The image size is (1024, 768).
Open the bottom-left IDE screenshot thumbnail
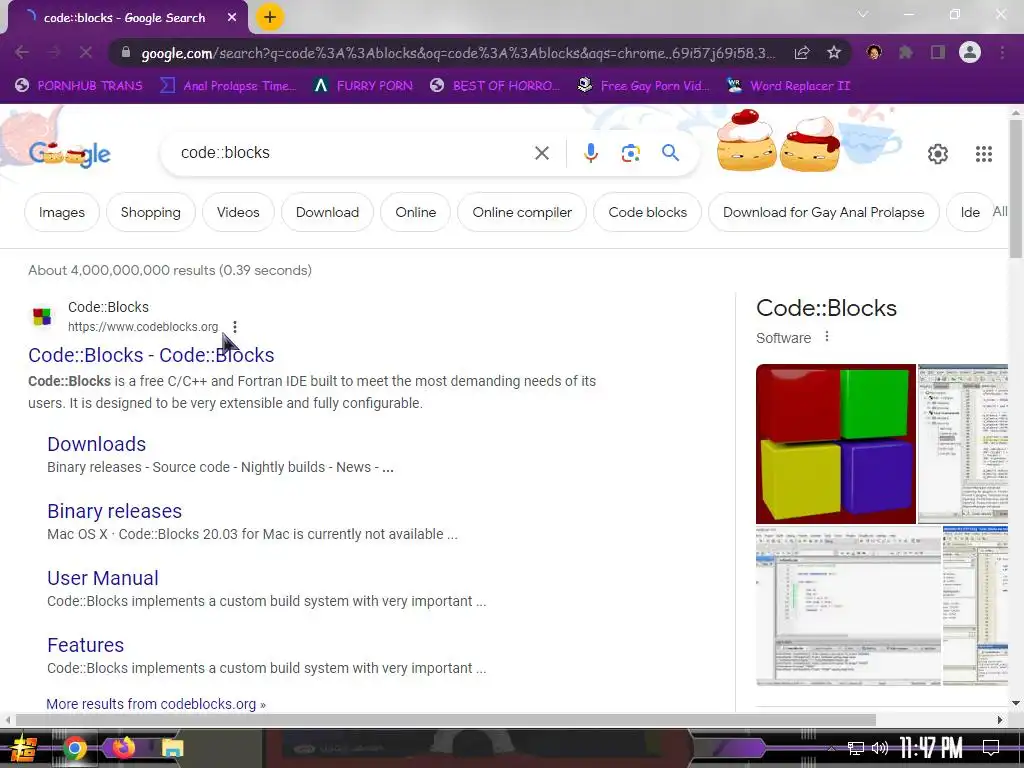point(848,606)
